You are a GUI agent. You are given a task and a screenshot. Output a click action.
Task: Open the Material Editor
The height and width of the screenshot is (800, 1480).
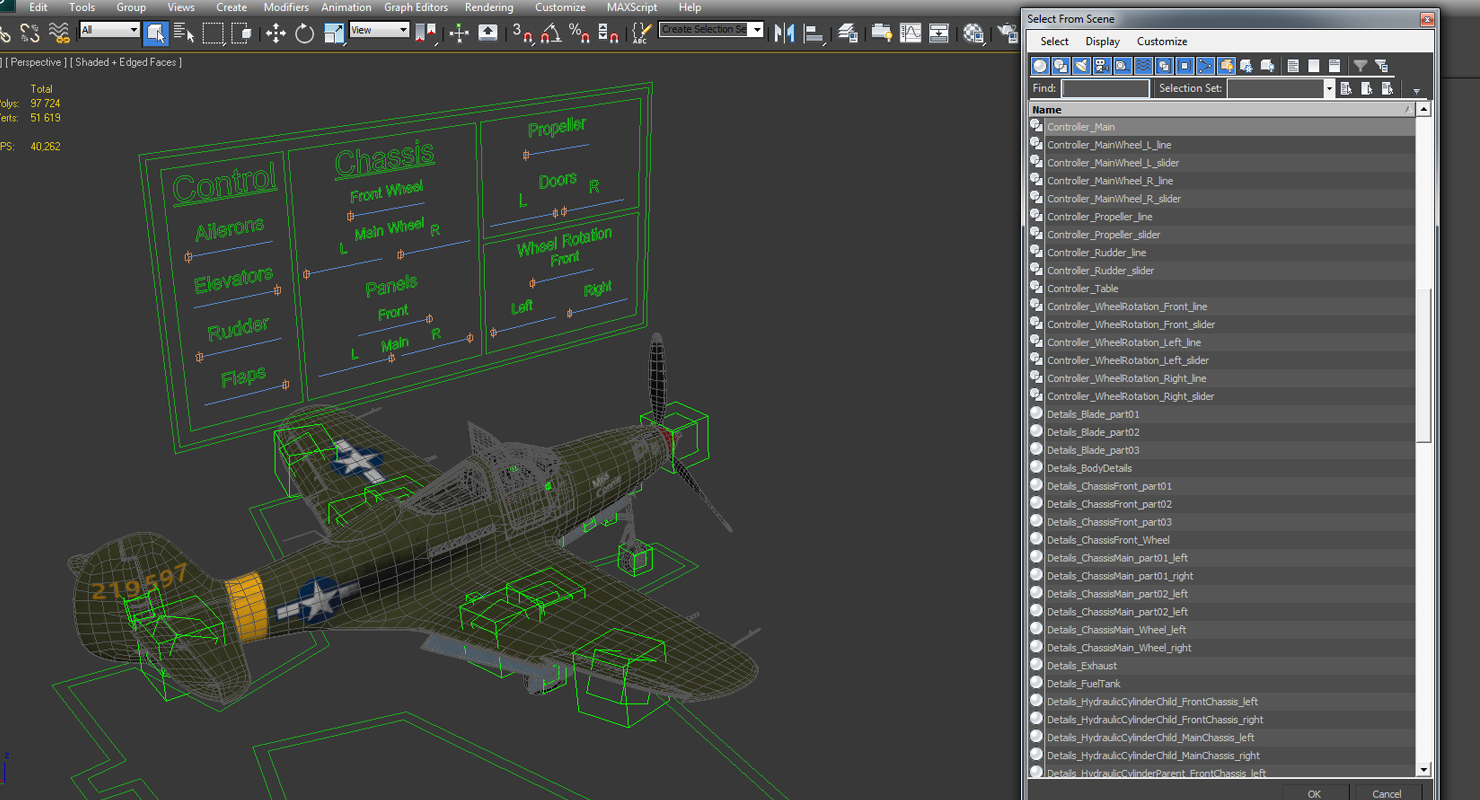[973, 32]
